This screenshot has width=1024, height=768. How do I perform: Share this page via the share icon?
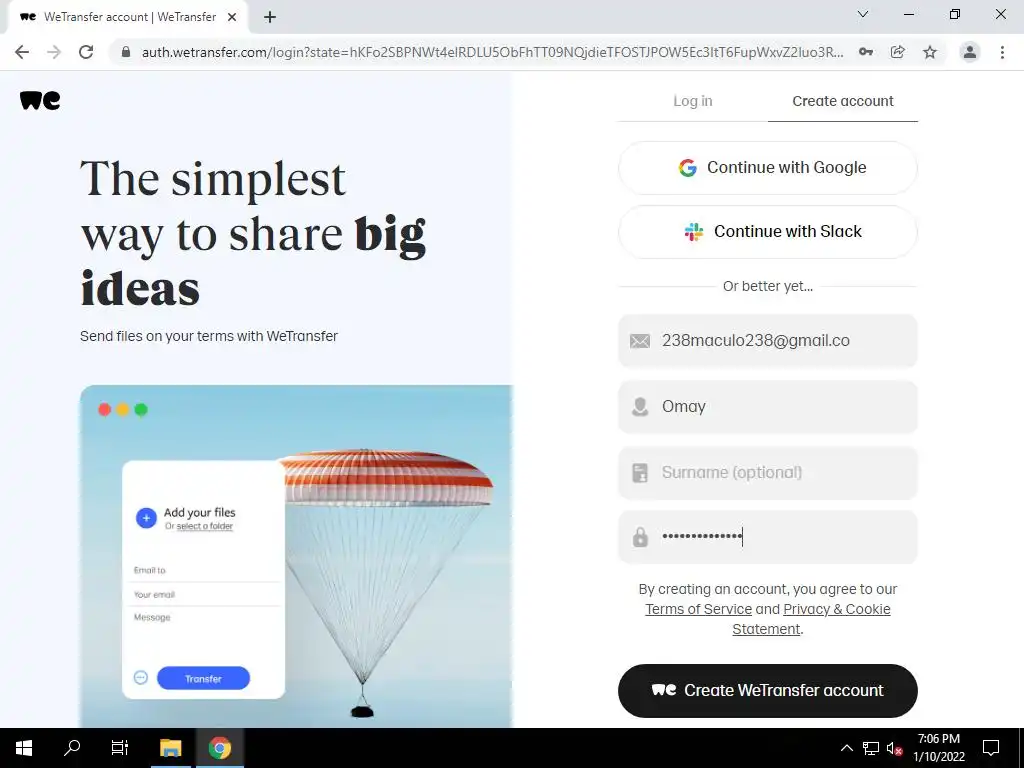(897, 52)
